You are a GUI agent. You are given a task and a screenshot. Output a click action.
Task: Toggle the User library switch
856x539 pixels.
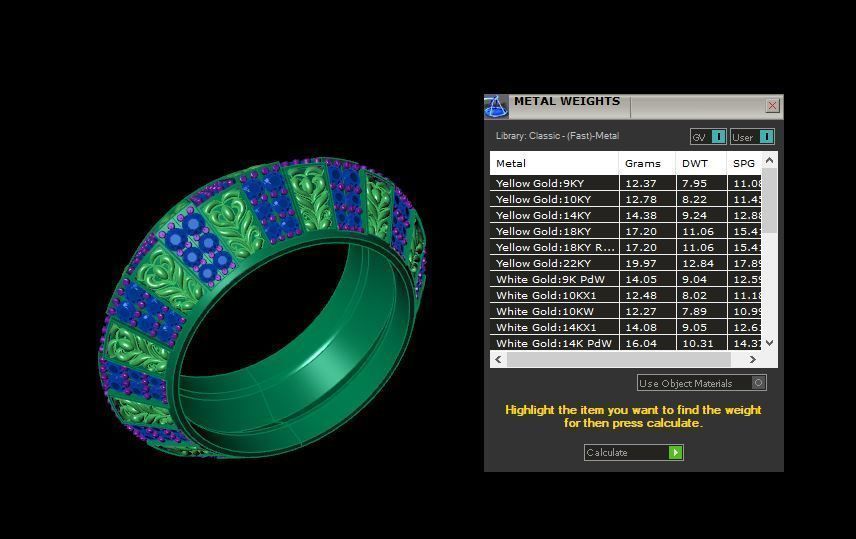click(x=752, y=137)
